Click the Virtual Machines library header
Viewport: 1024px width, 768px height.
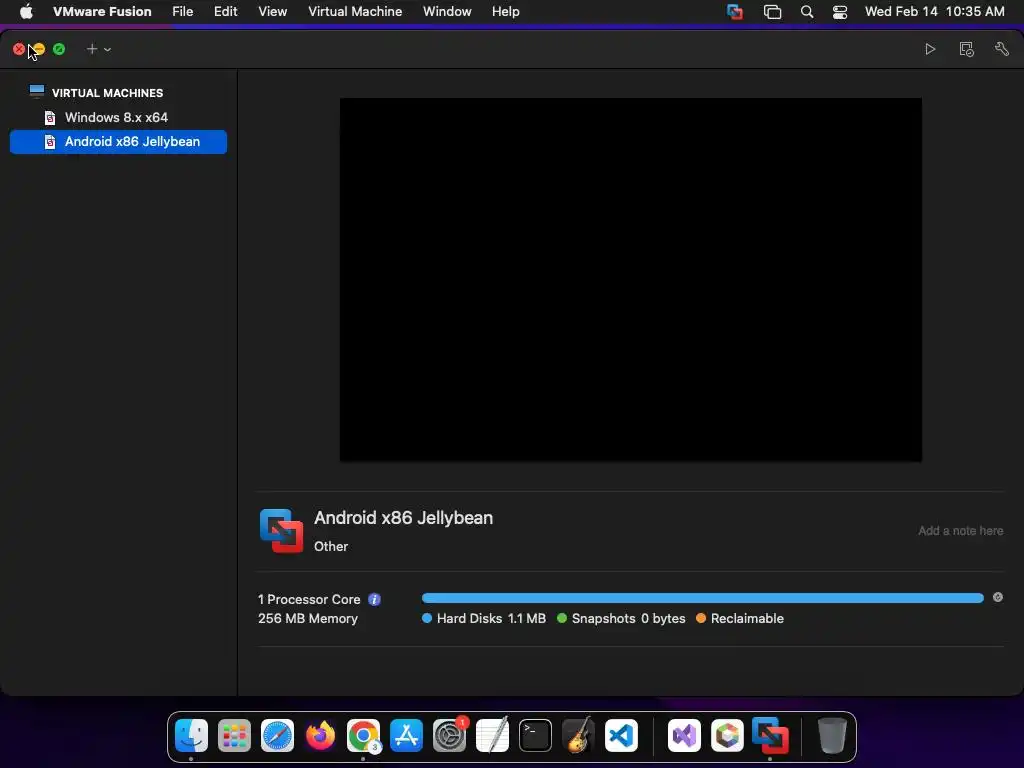click(x=108, y=93)
